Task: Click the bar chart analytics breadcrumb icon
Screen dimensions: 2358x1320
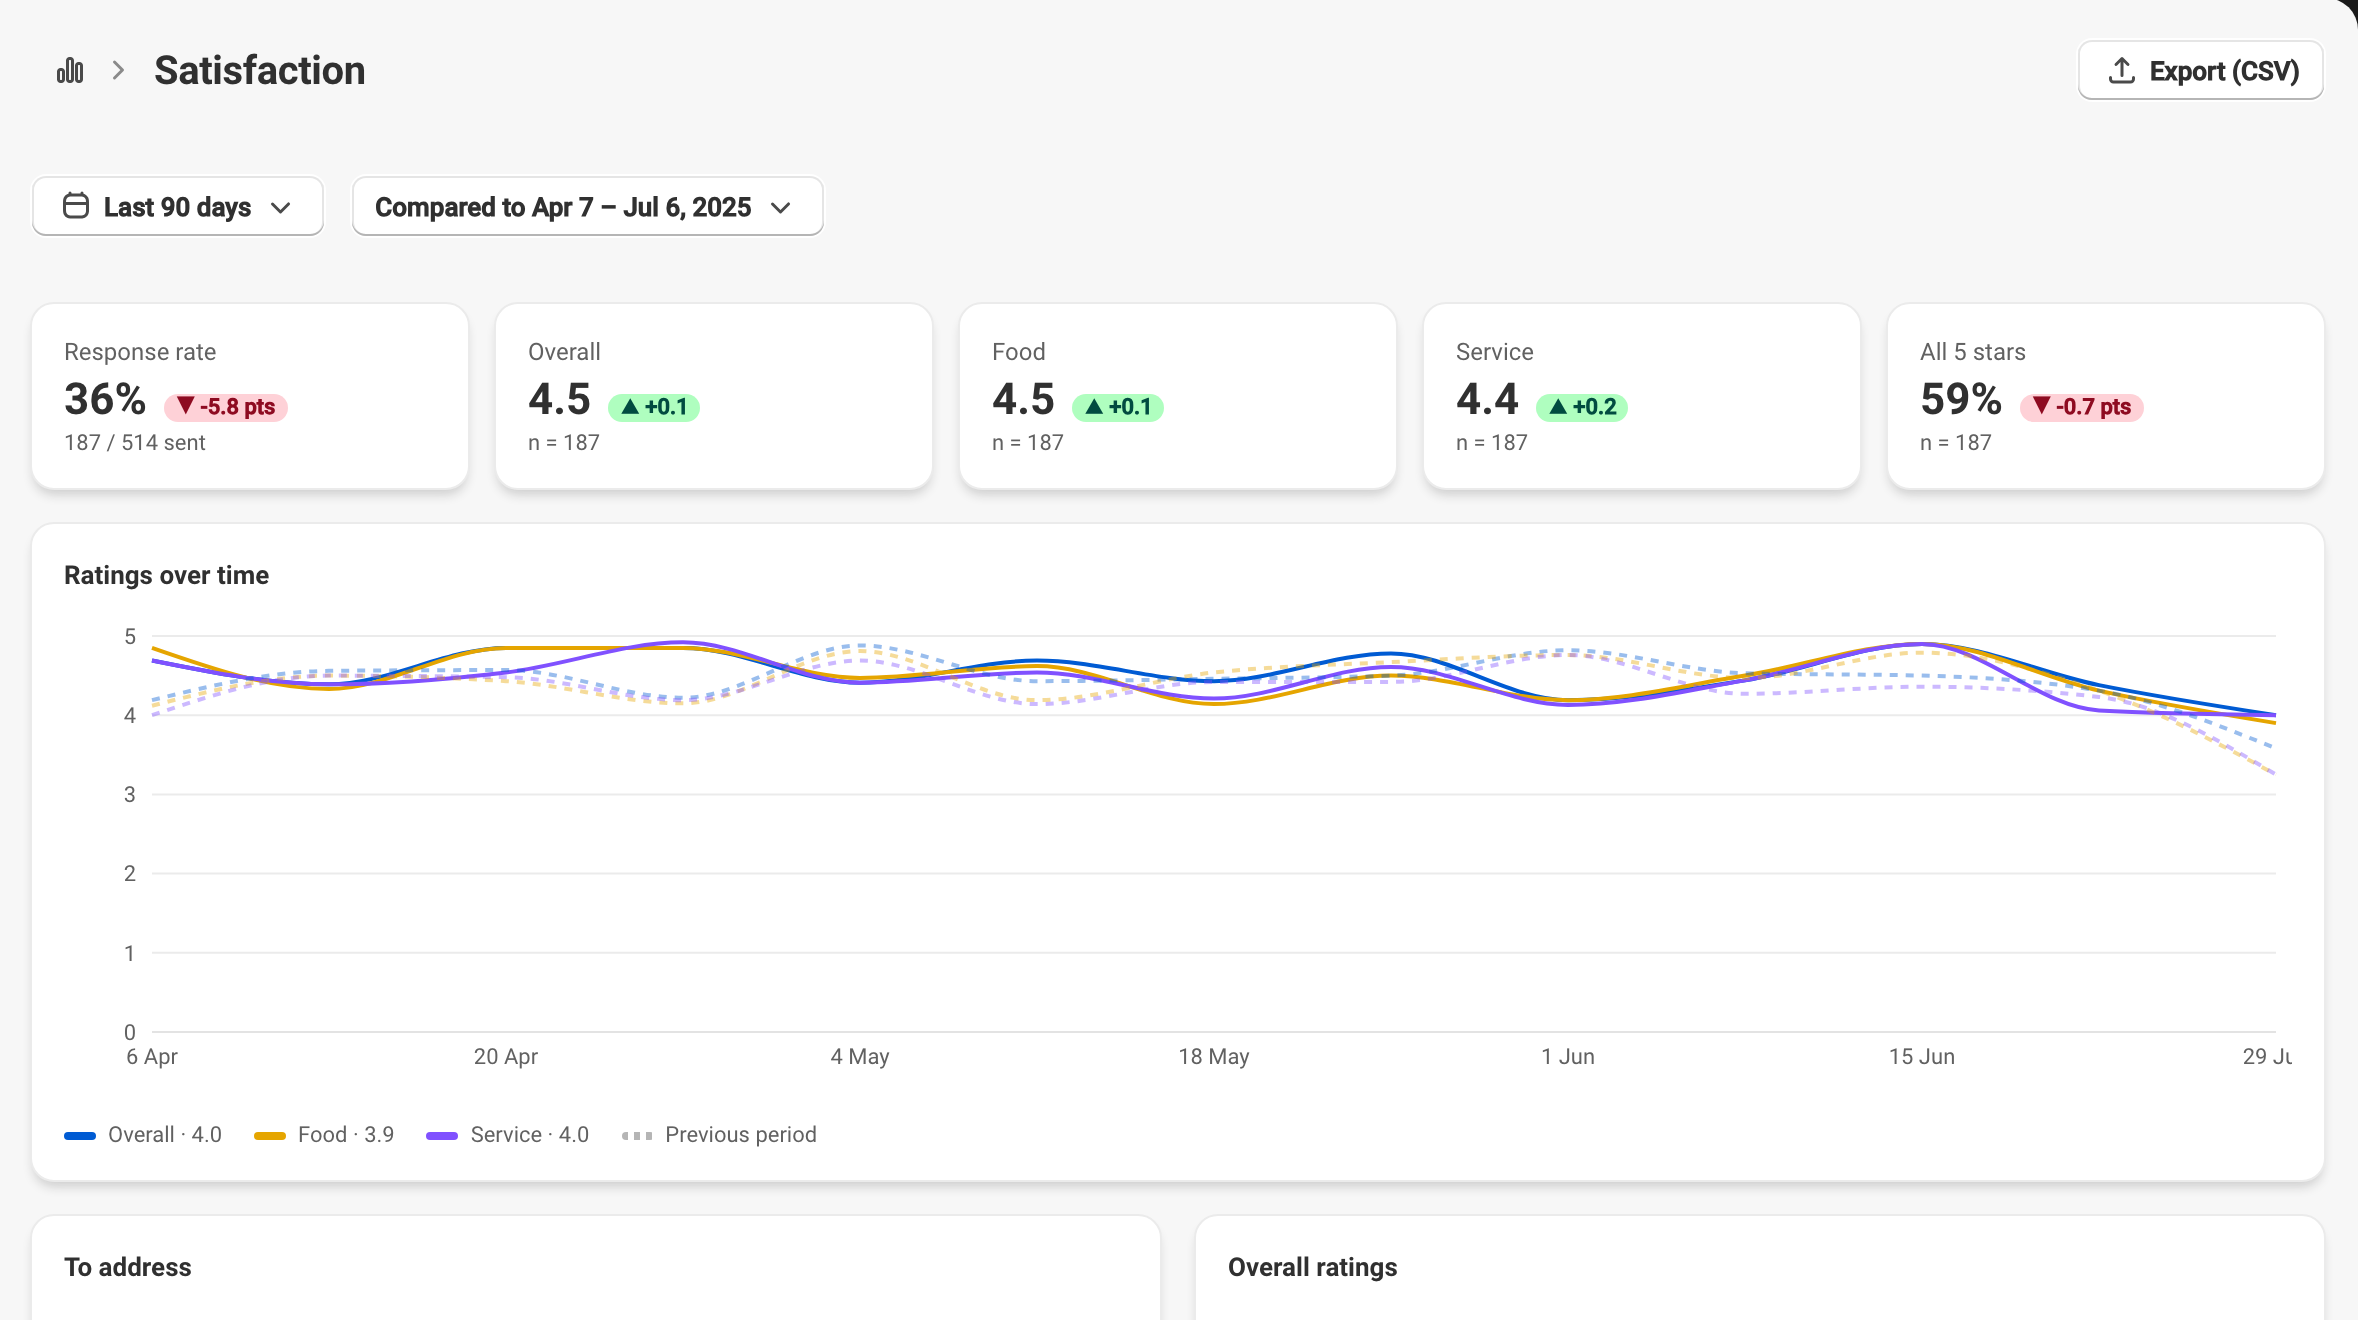Action: 70,70
